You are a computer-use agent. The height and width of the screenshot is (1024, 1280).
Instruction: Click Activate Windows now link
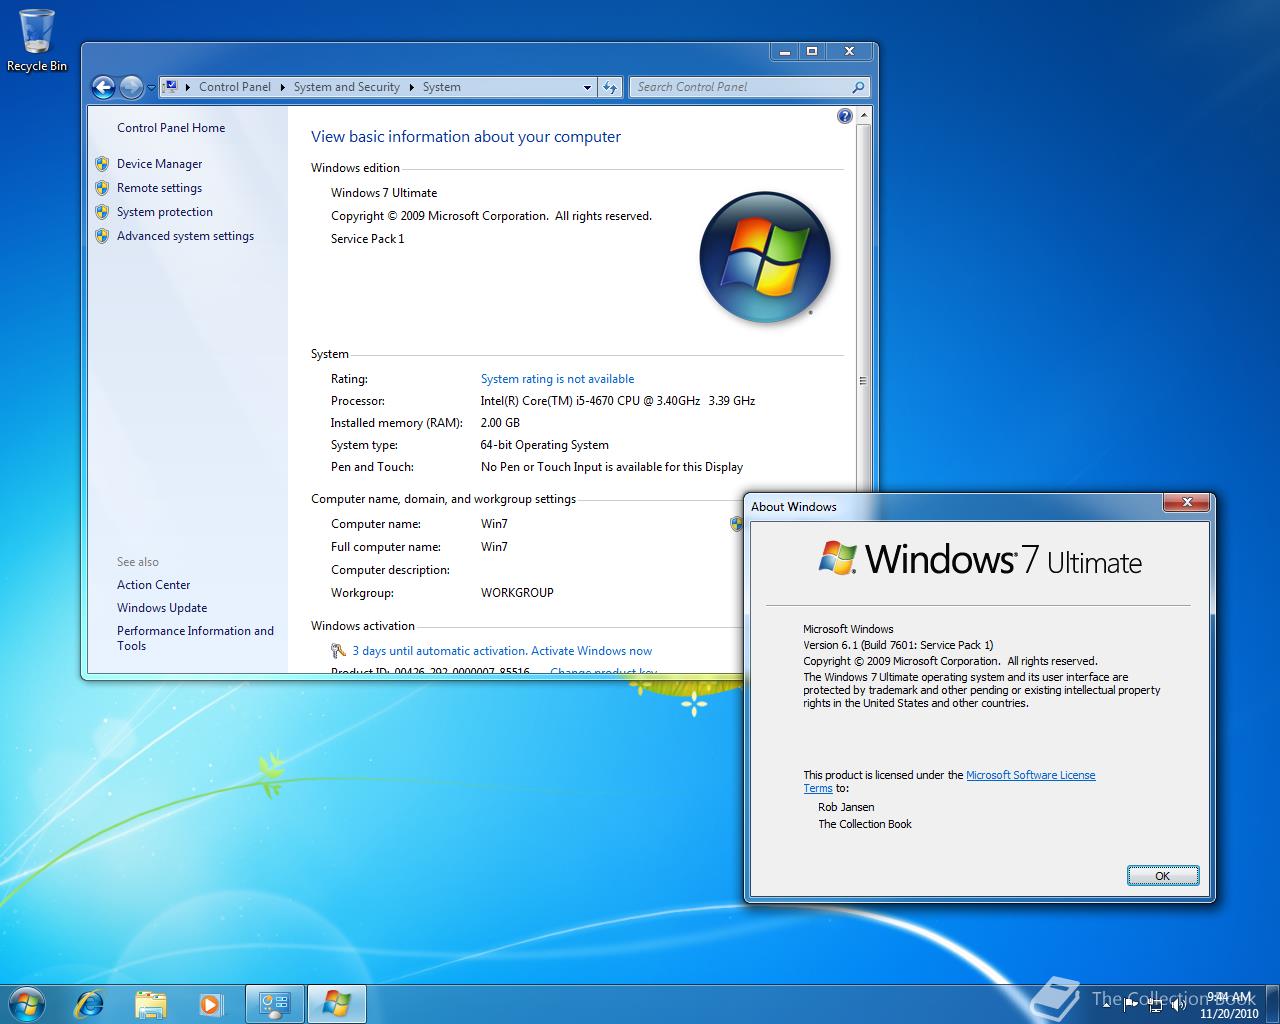click(591, 651)
